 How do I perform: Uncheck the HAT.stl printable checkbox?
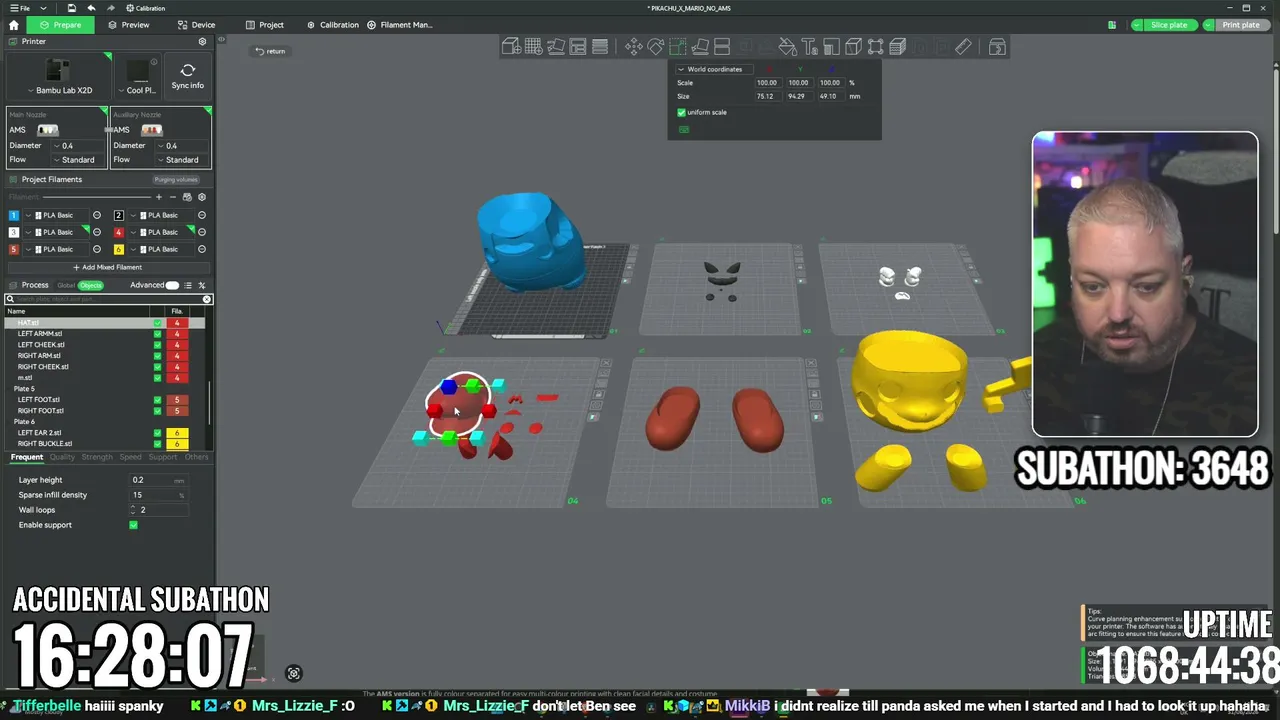[157, 323]
